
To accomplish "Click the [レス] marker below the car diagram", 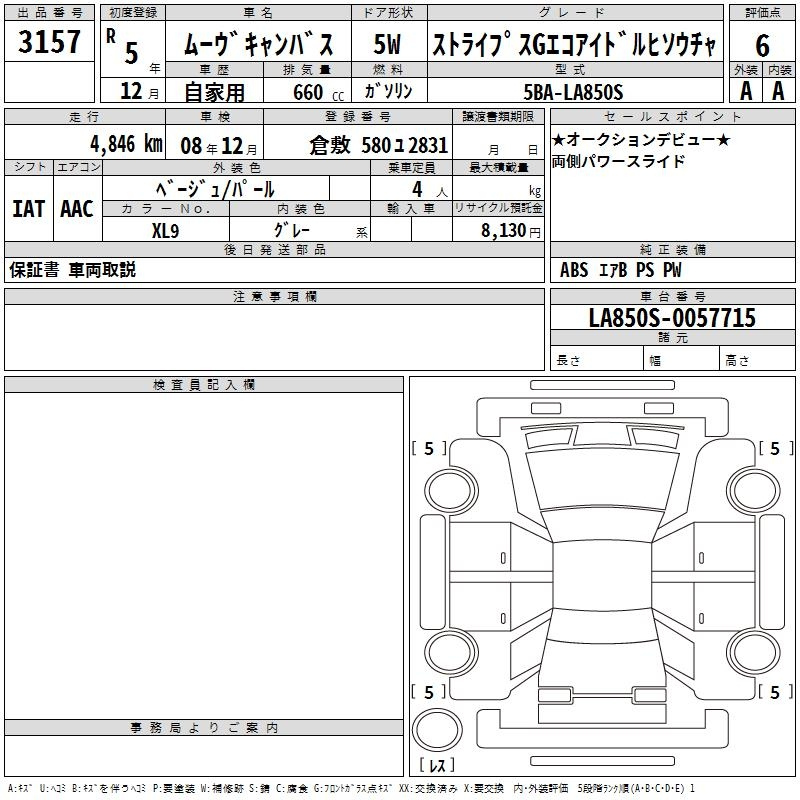I will (441, 766).
